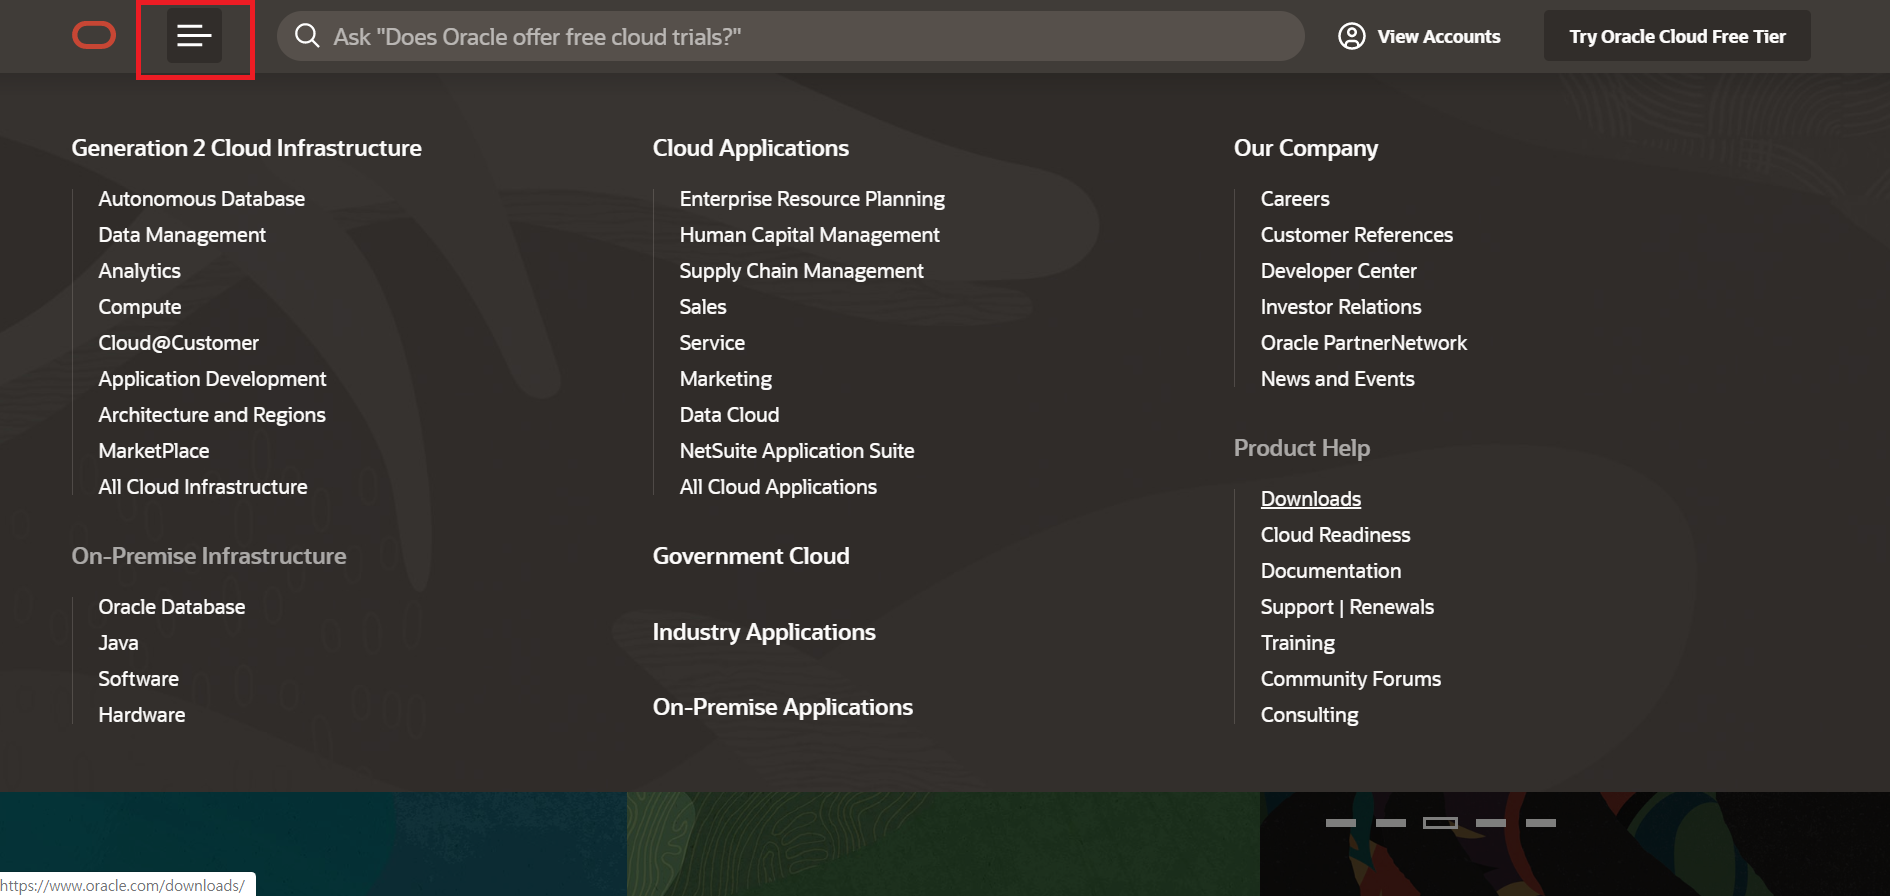The height and width of the screenshot is (896, 1890).
Task: Open Compute page
Action: point(139,307)
